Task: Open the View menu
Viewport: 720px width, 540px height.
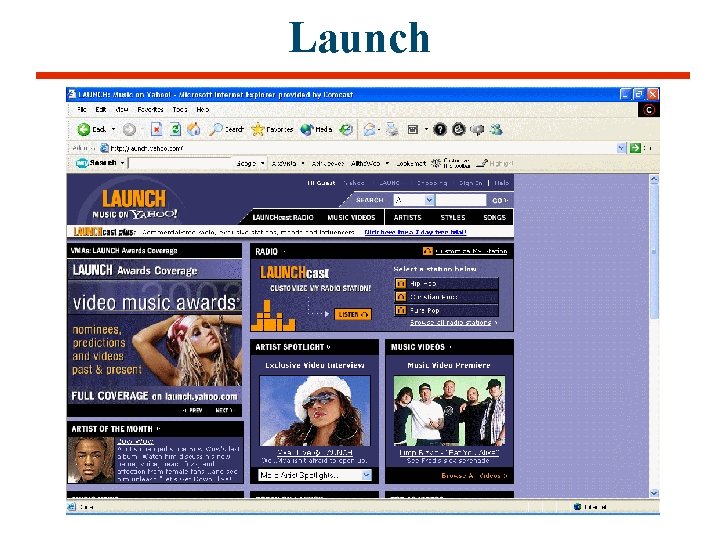Action: click(x=122, y=109)
